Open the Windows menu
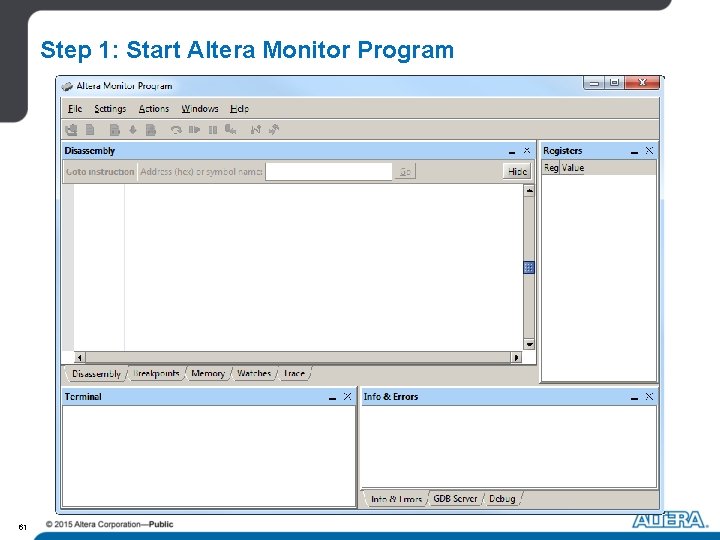The width and height of the screenshot is (720, 540). point(200,109)
